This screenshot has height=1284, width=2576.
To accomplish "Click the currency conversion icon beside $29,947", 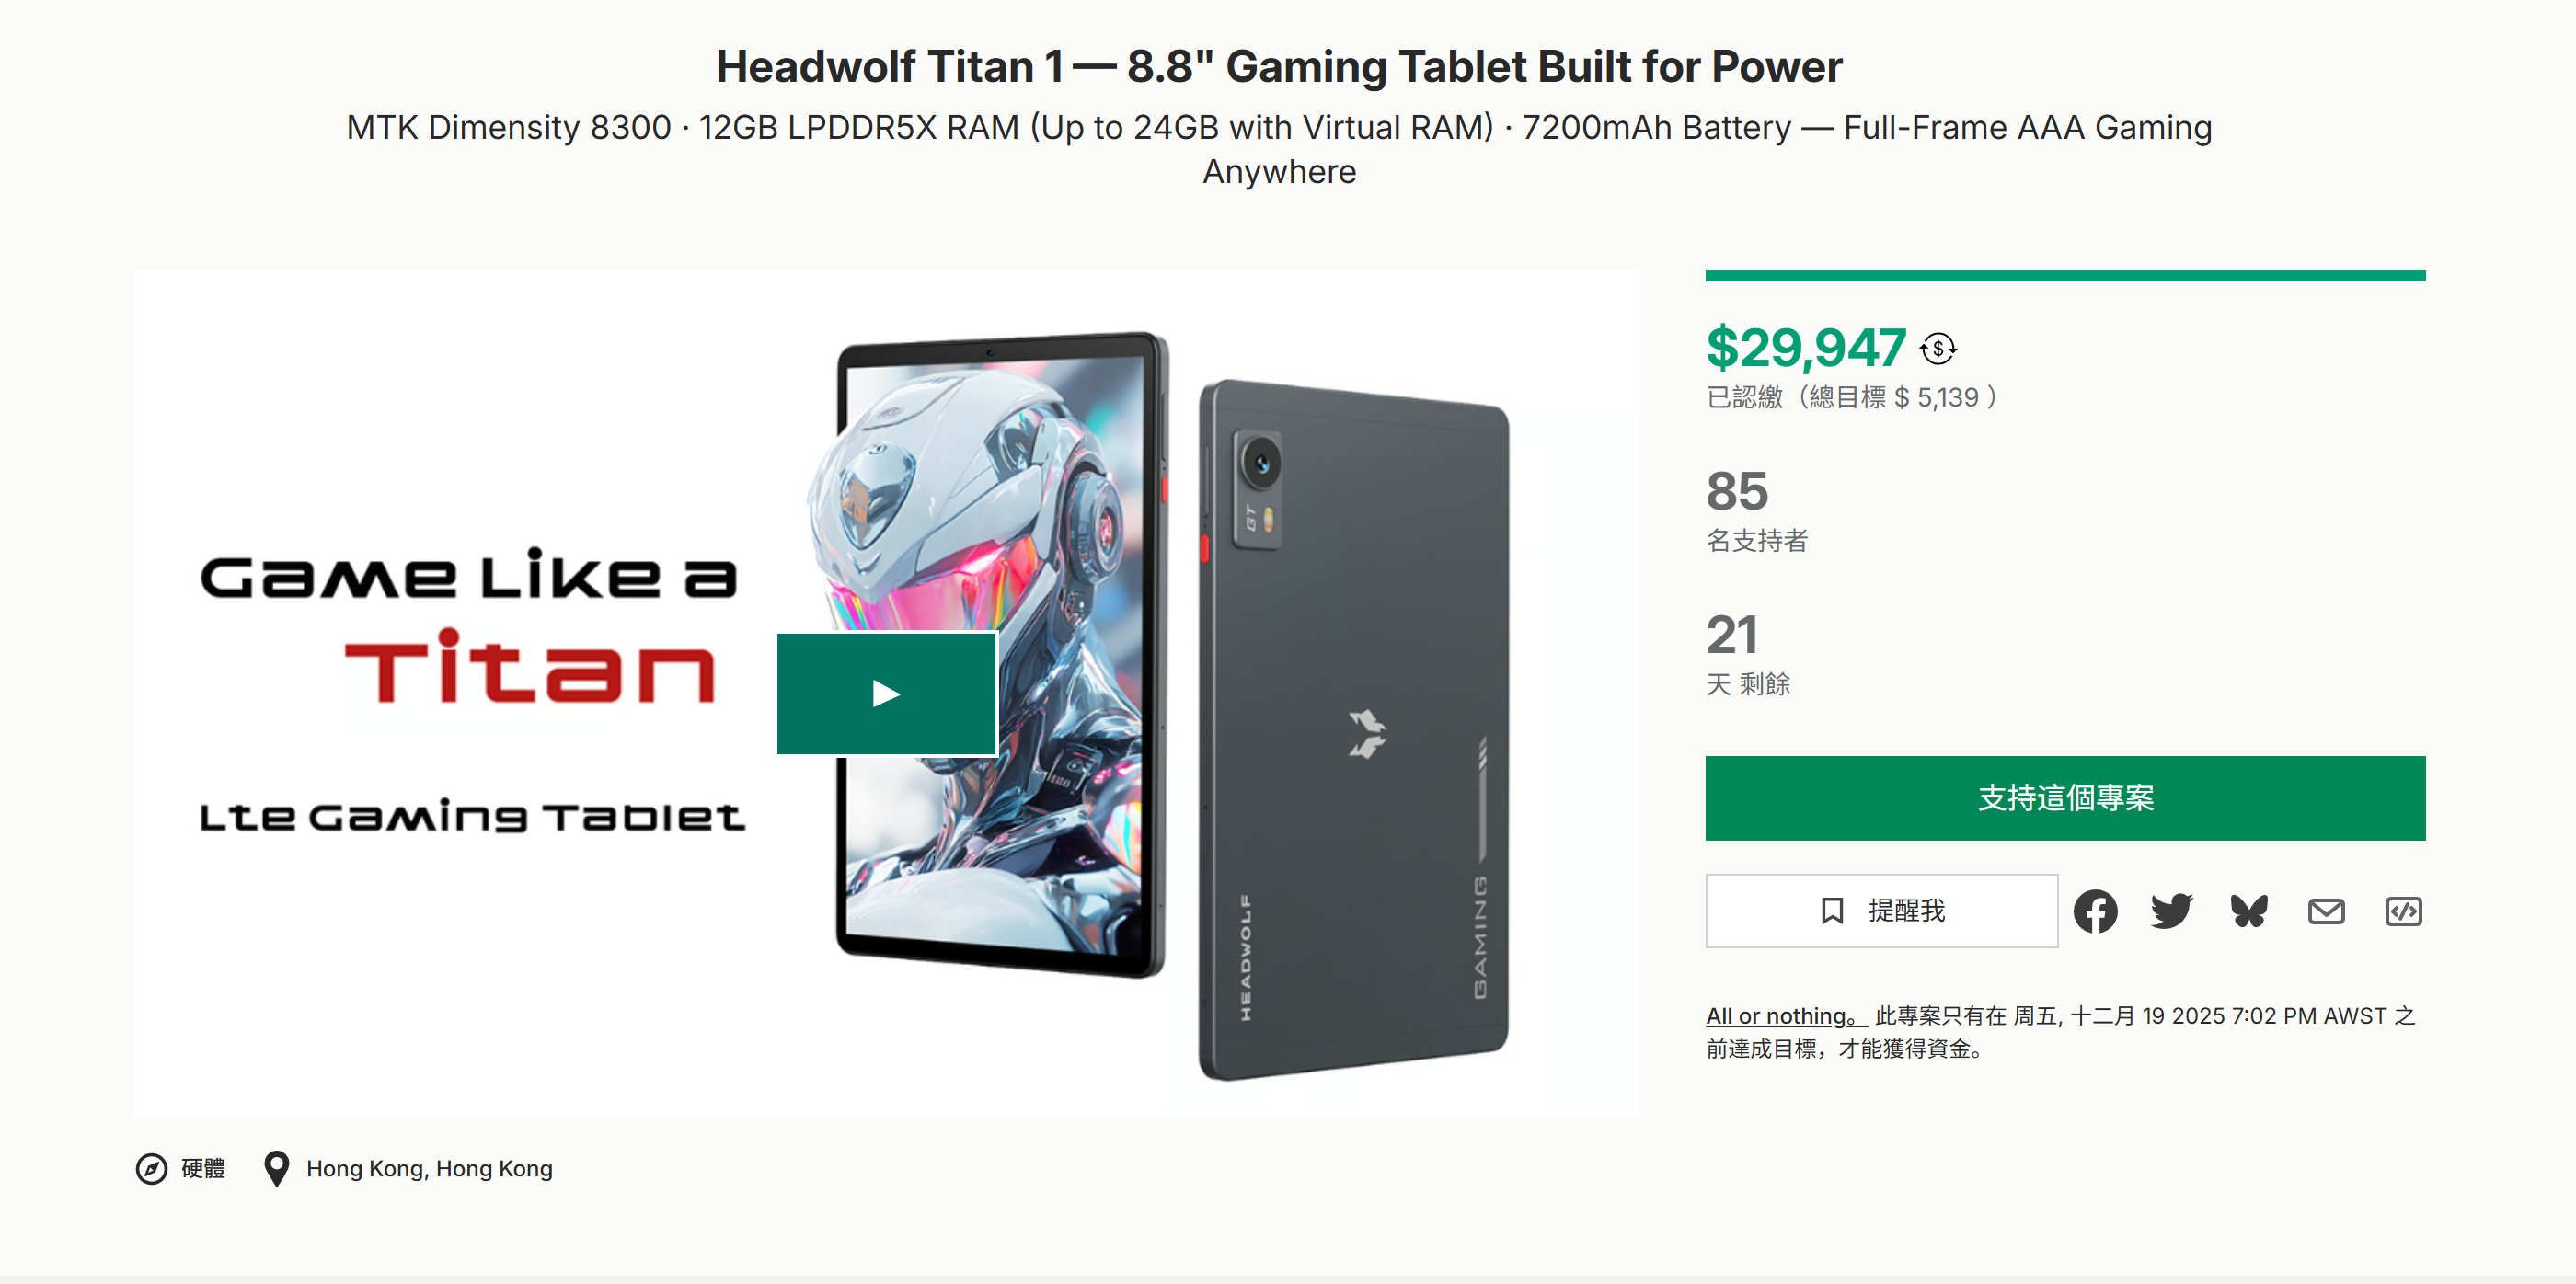I will click(1937, 349).
